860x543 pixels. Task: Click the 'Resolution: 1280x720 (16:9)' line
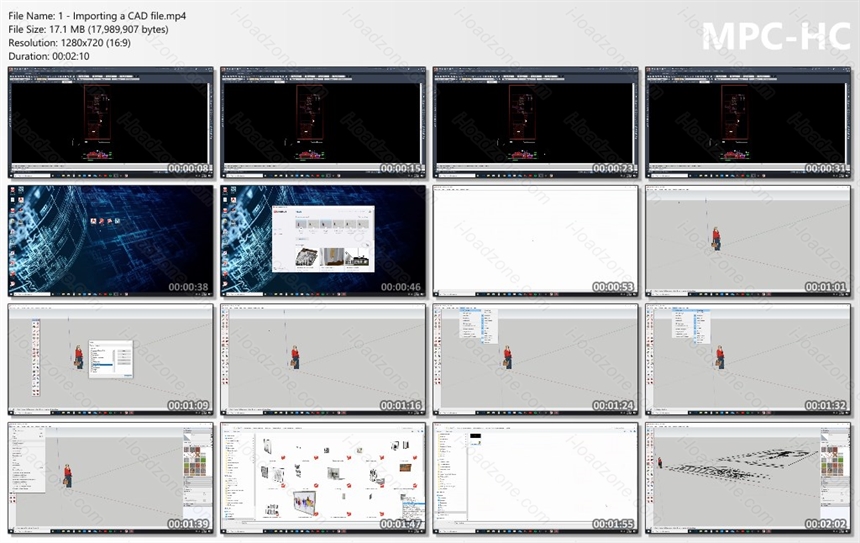tap(70, 43)
